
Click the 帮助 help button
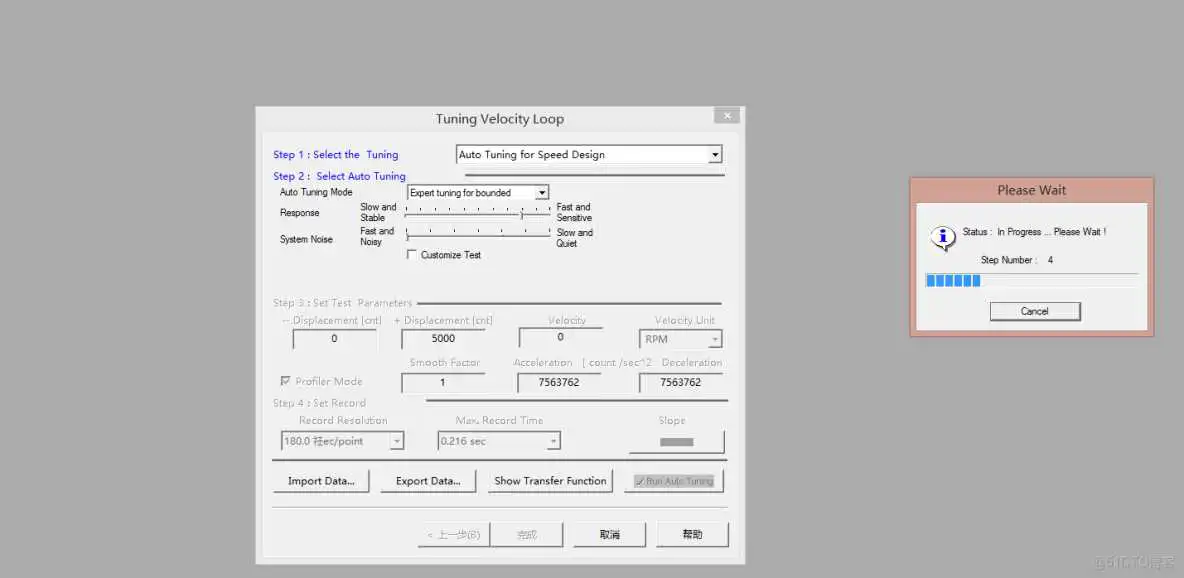693,533
